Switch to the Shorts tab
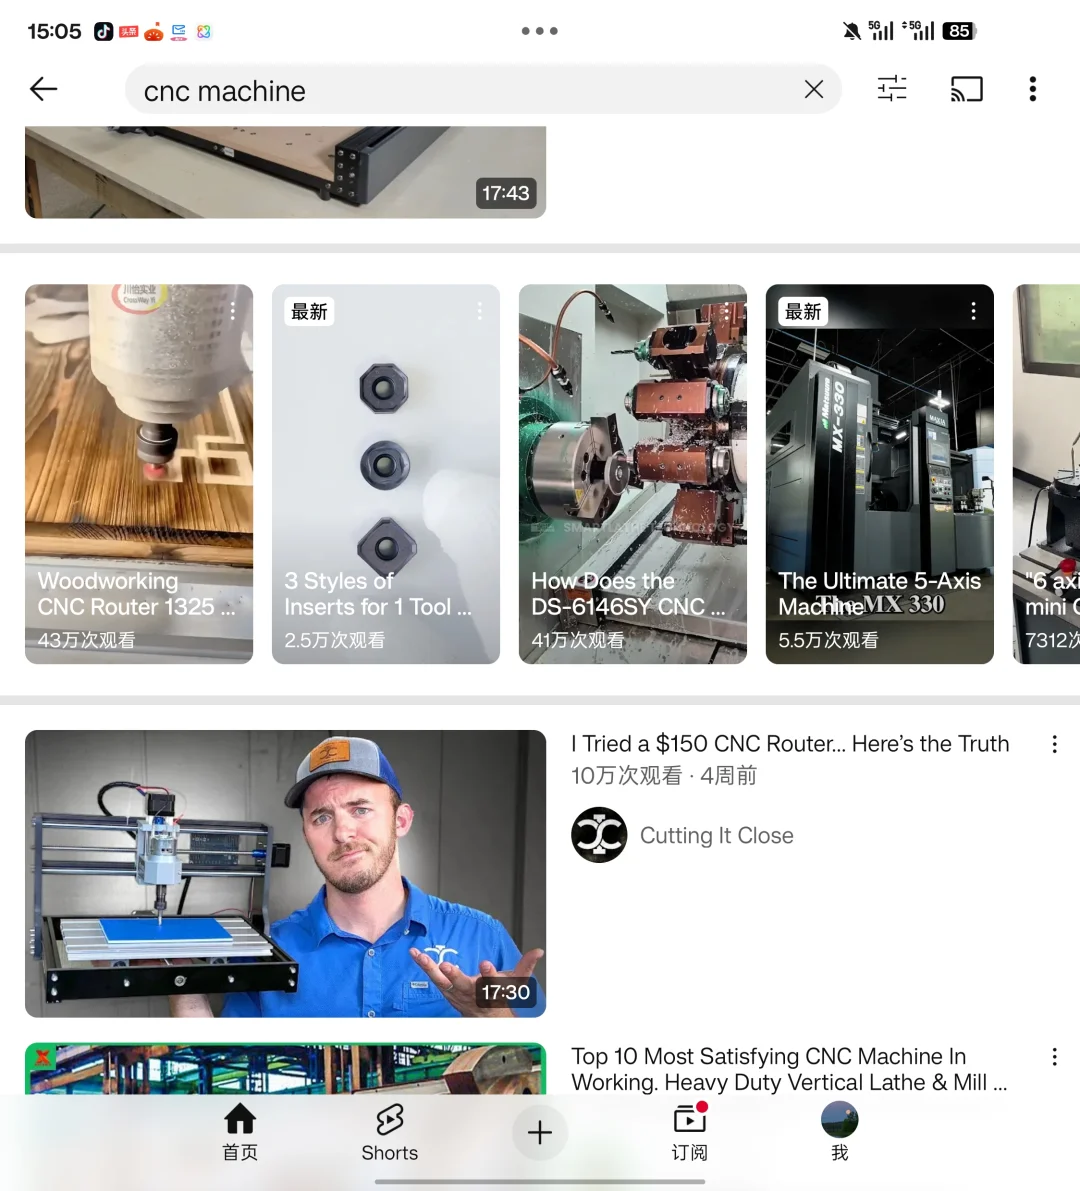Viewport: 1080px width, 1191px height. coord(390,1133)
